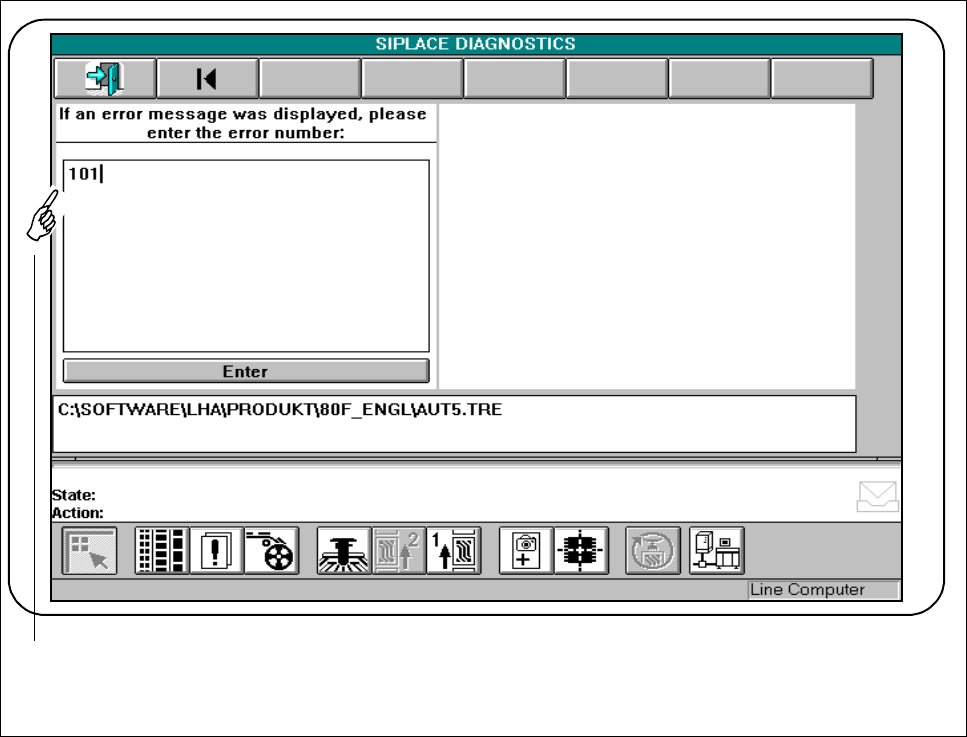The image size is (967, 737).
Task: Open the component tape reel icon
Action: (x=271, y=551)
